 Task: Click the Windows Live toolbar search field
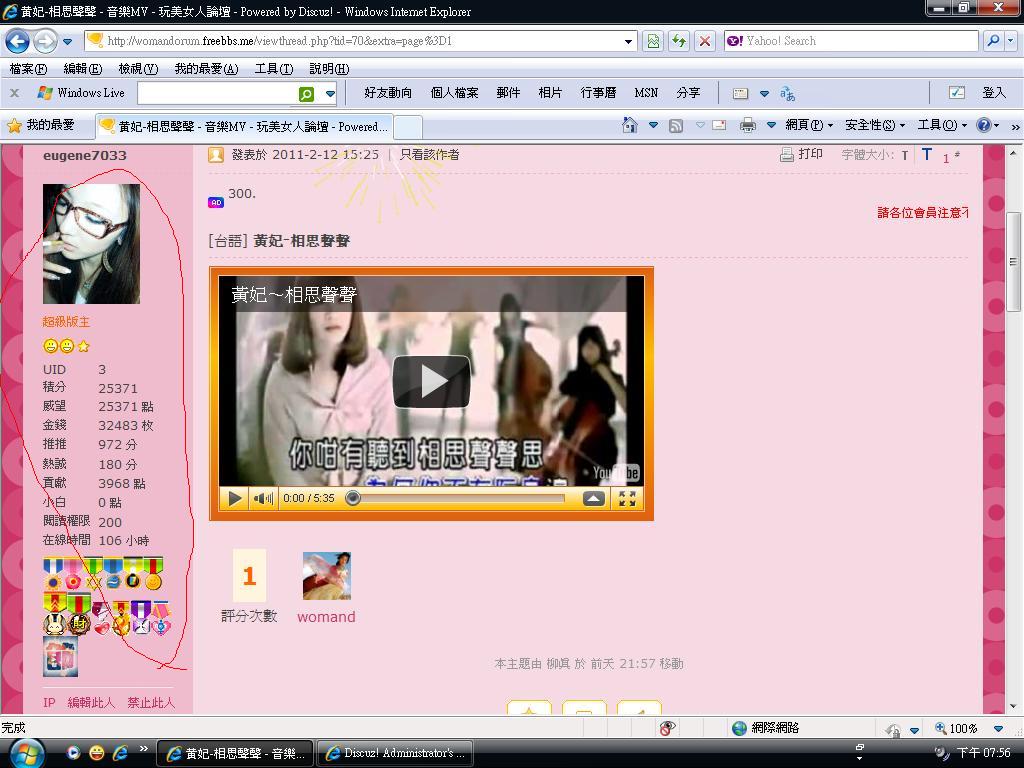coord(217,93)
